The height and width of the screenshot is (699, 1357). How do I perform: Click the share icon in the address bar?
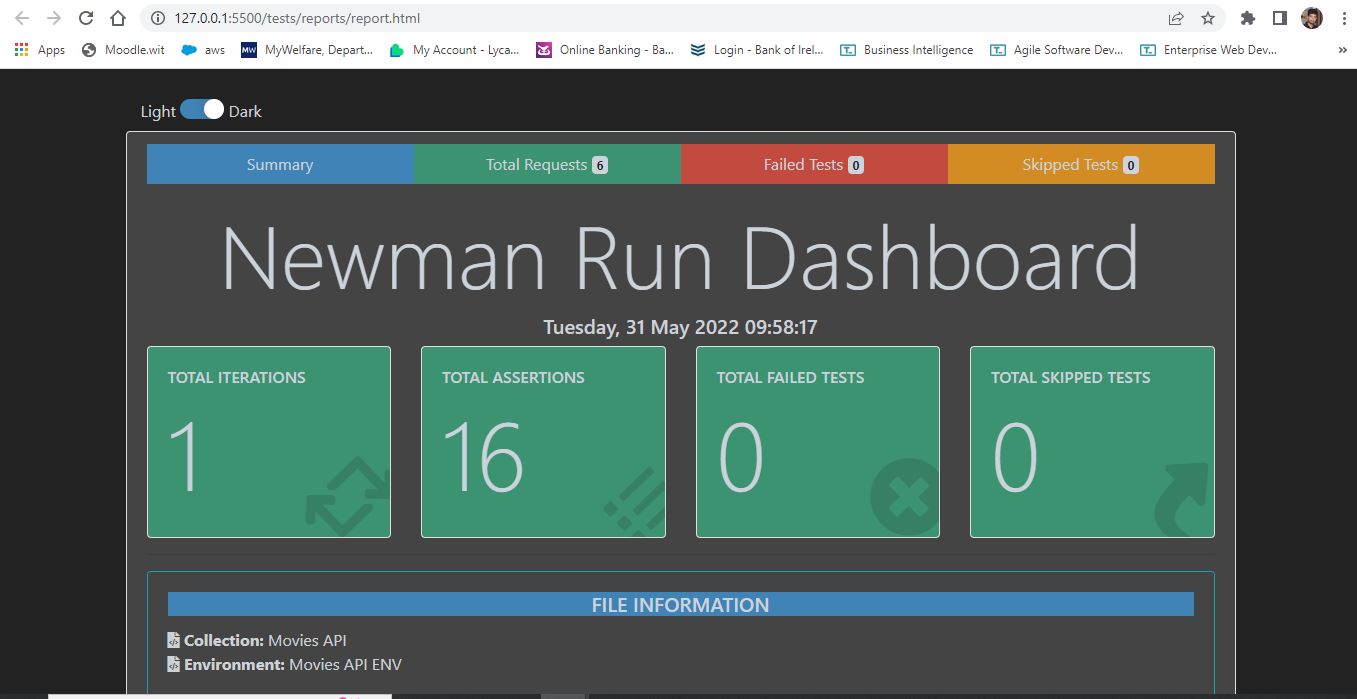tap(1176, 17)
